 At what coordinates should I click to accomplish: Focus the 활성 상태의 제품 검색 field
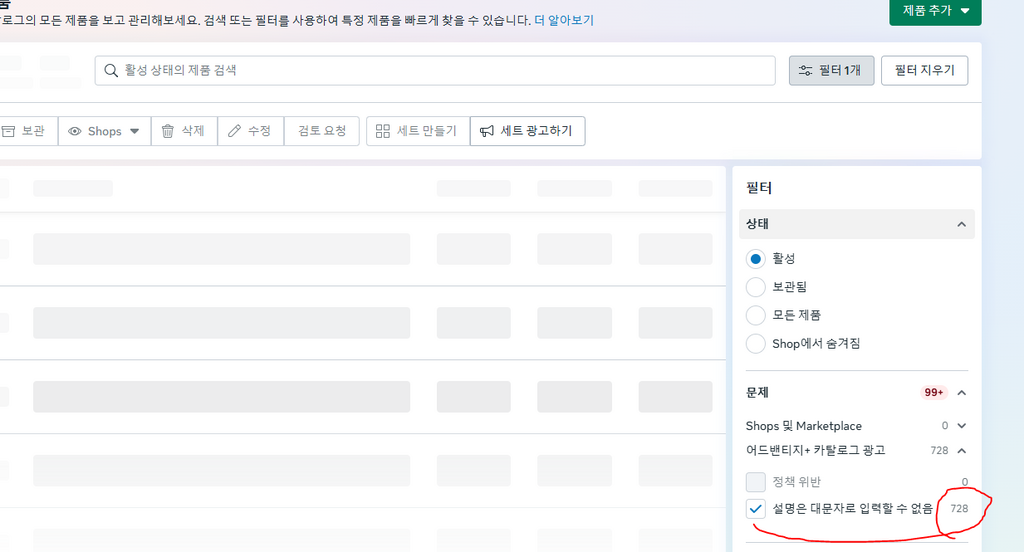coord(435,71)
